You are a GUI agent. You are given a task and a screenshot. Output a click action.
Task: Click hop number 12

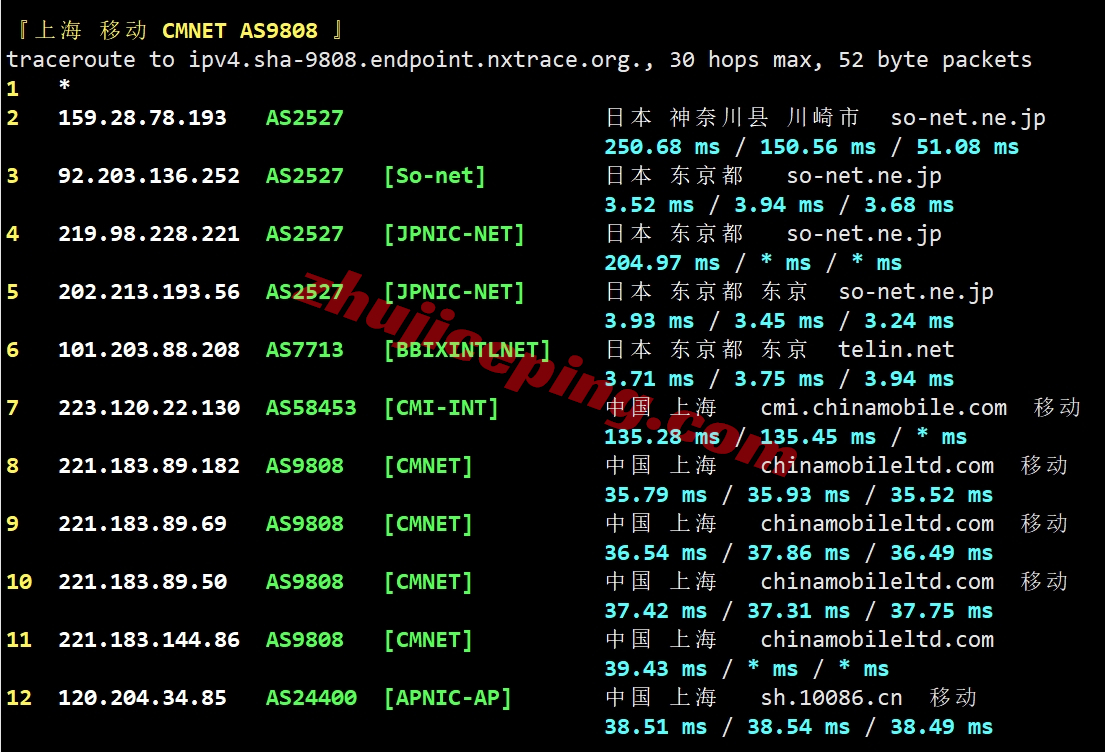(x=19, y=698)
